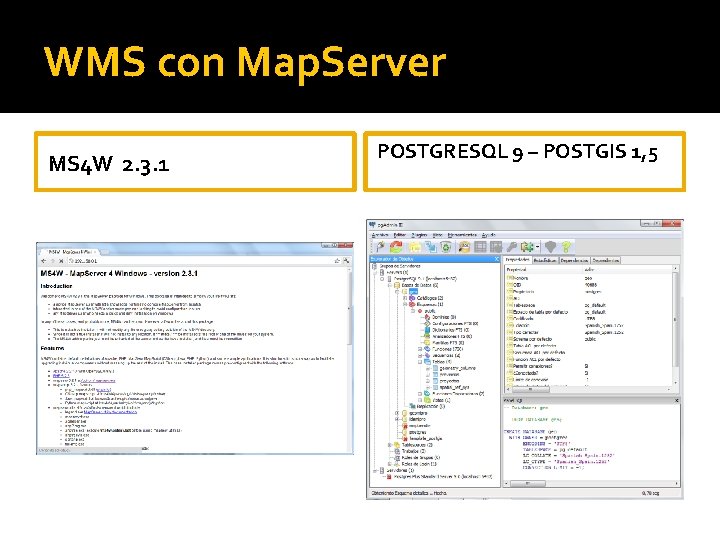Click the yellow question-mark help icon
Image resolution: width=720 pixels, height=540 pixels.
[566, 247]
